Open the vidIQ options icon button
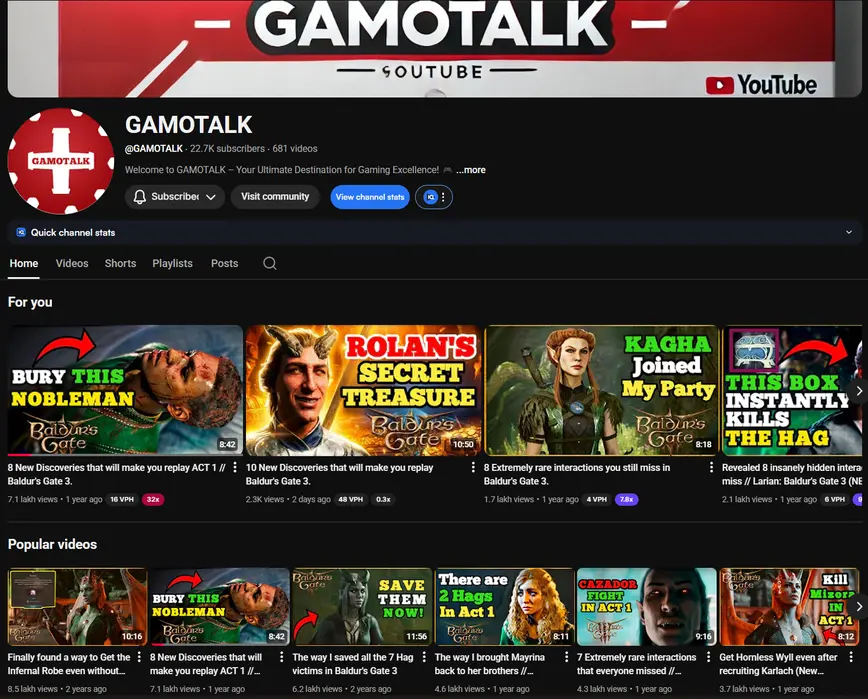This screenshot has height=699, width=868. 434,197
